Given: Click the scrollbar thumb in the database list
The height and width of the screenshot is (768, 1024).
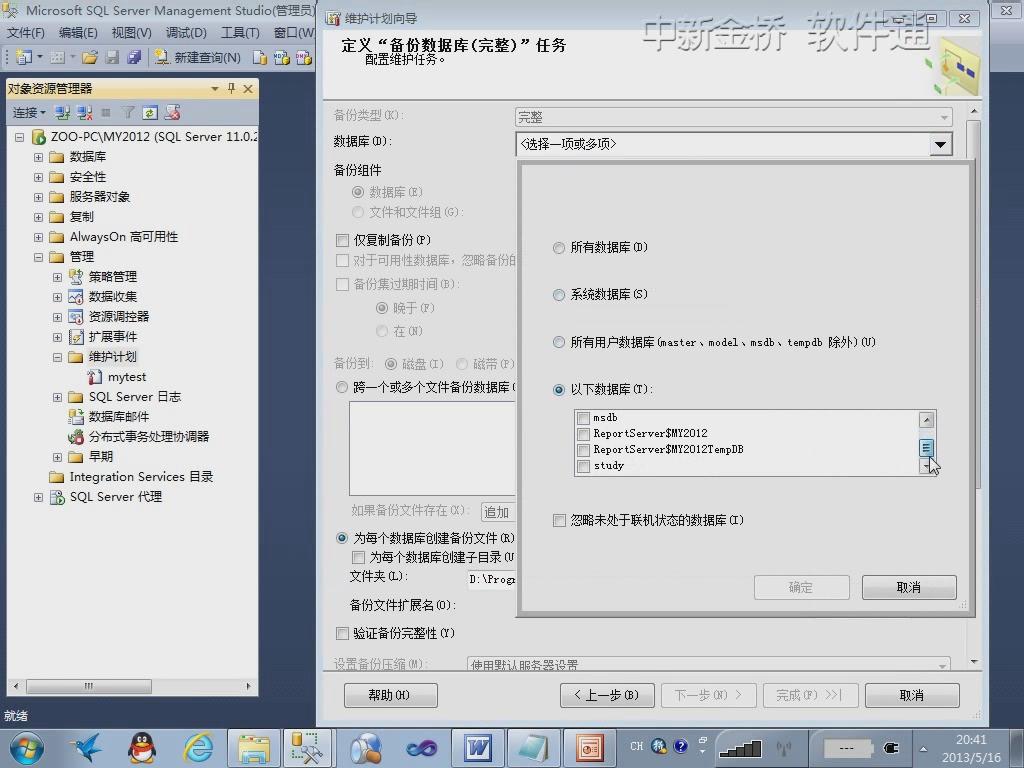Looking at the screenshot, I should tap(926, 447).
